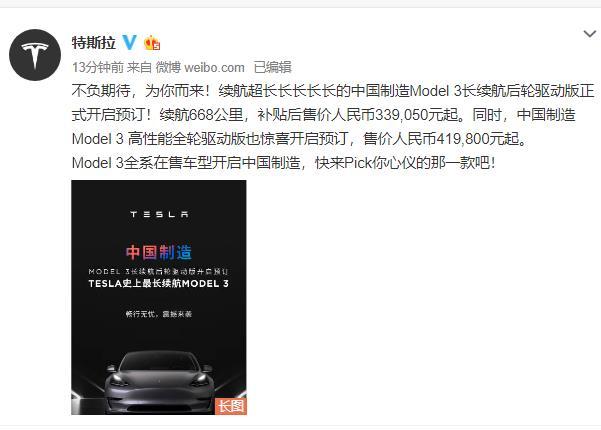Click the 已编辑 edited label

tap(273, 67)
